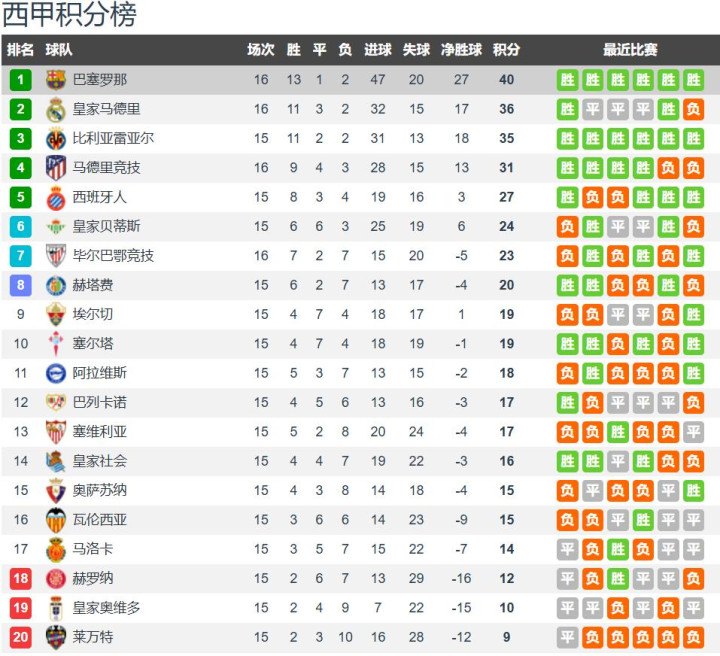The height and width of the screenshot is (656, 720).
Task: Open the 瓦伦西亚 club crest
Action: (x=56, y=520)
